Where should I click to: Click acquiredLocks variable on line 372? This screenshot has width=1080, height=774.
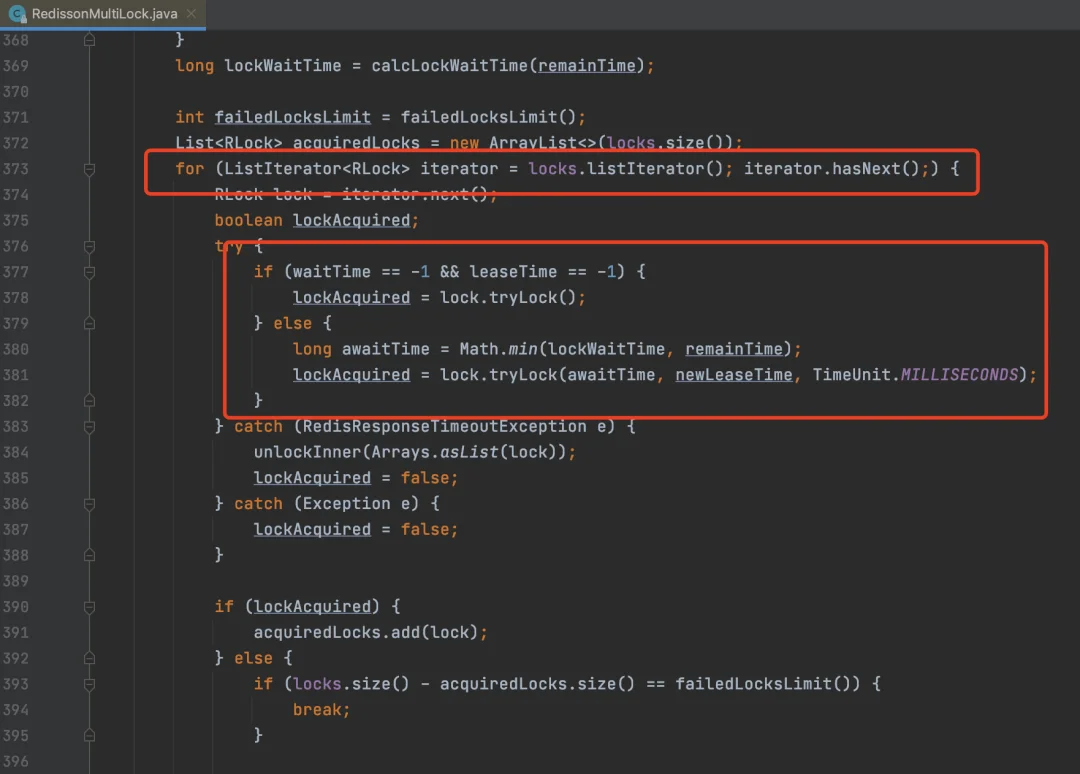tap(356, 143)
